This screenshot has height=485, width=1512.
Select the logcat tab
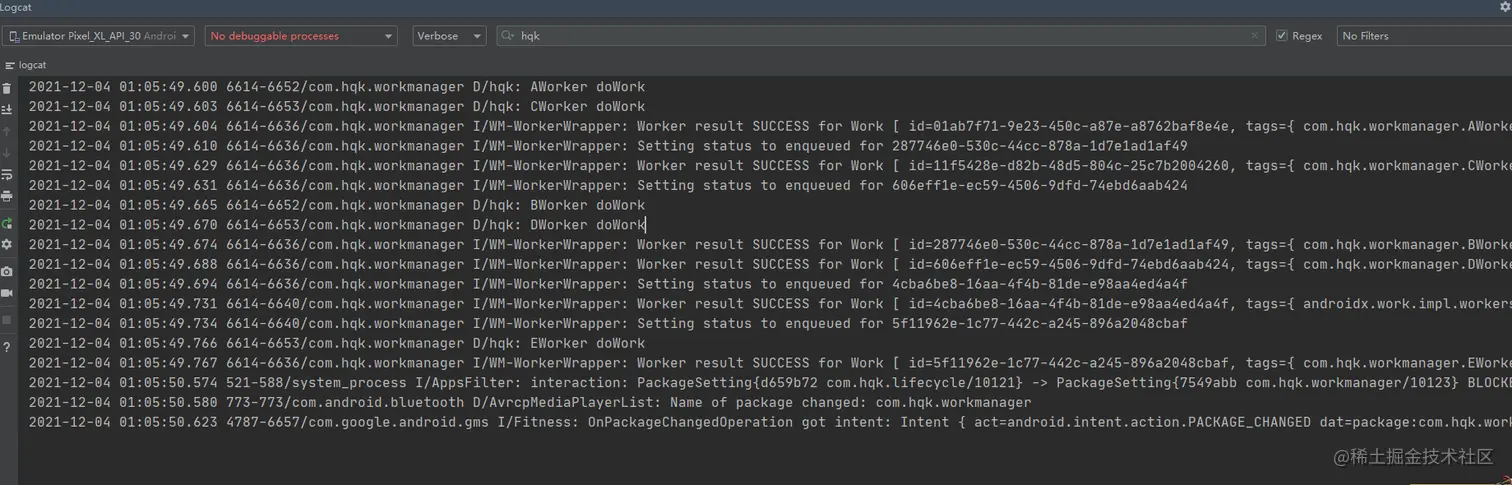tap(26, 65)
